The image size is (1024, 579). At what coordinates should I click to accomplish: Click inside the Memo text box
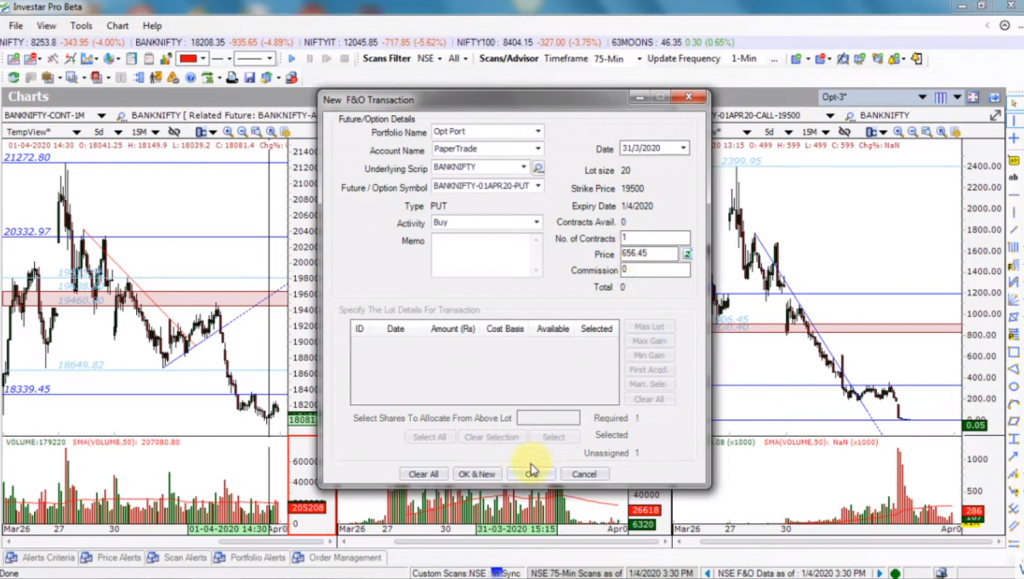click(487, 255)
